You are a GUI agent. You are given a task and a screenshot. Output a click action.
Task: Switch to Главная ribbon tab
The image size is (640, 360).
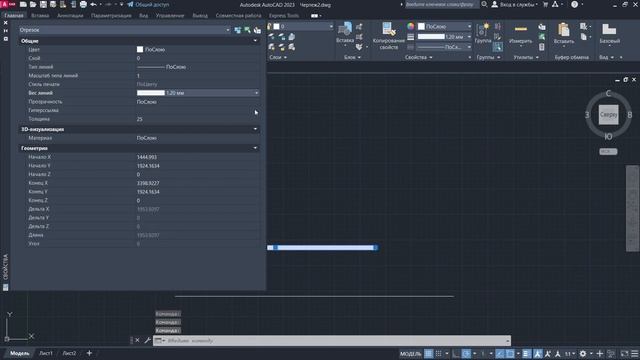click(14, 16)
